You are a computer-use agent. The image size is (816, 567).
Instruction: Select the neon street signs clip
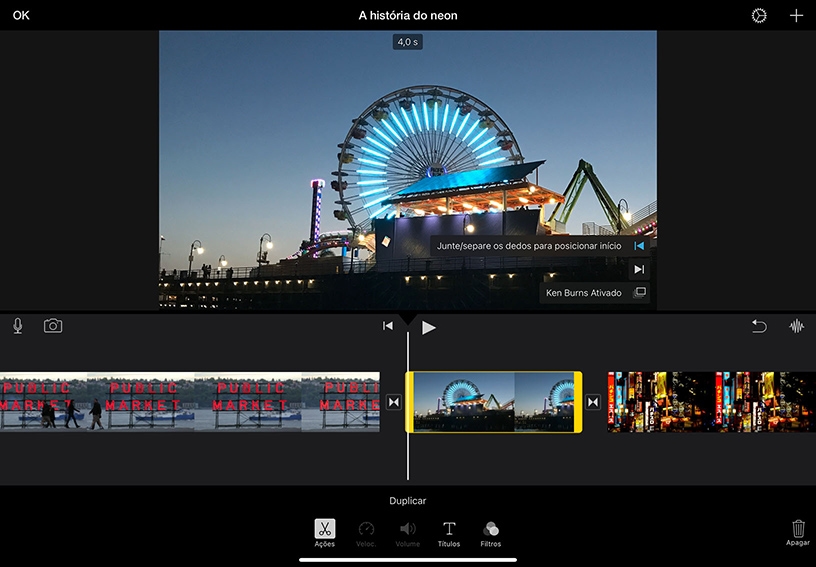[x=711, y=402]
